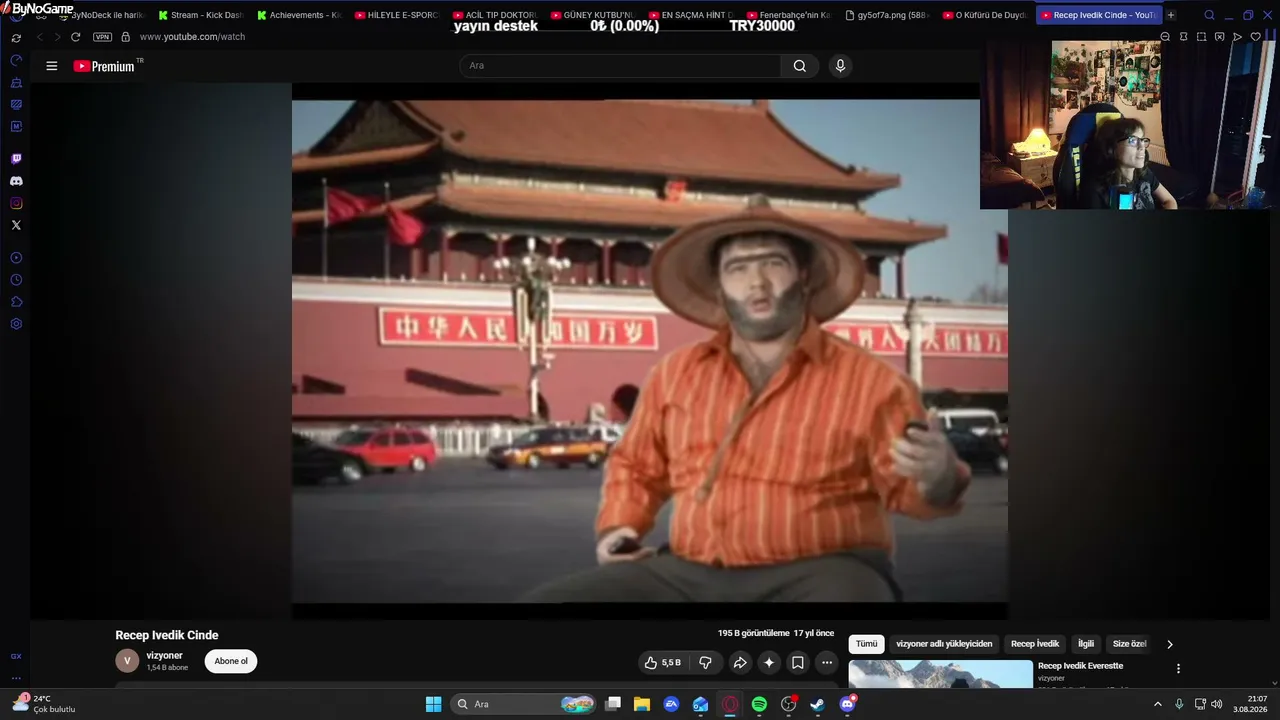This screenshot has height=720, width=1280.
Task: Select the İlgili filter chip
Action: click(1086, 644)
